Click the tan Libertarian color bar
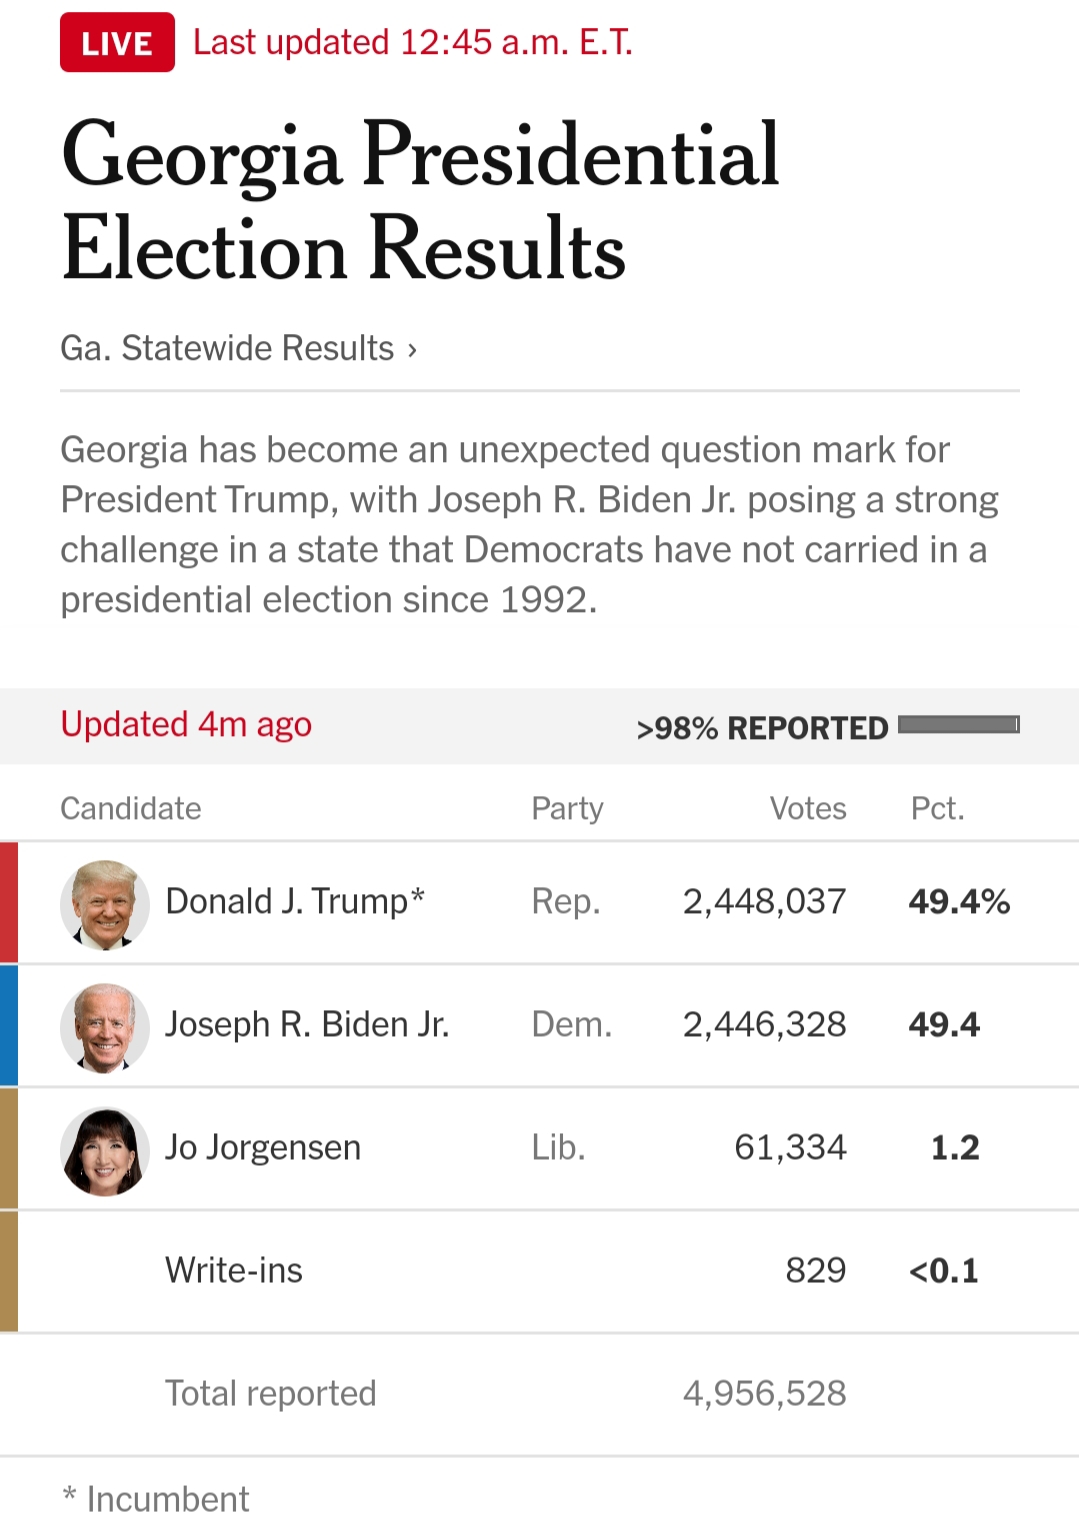The width and height of the screenshot is (1079, 1540). [9, 1149]
